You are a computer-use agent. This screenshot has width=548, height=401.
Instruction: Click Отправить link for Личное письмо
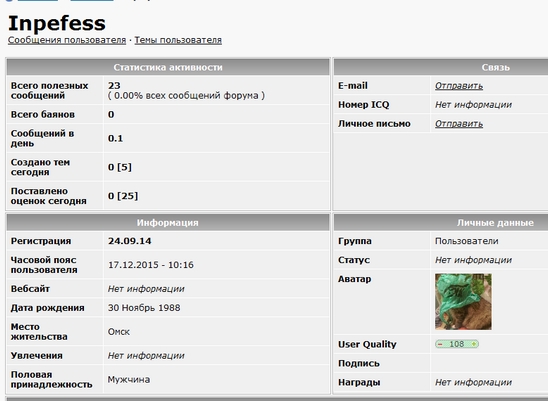pyautogui.click(x=459, y=124)
